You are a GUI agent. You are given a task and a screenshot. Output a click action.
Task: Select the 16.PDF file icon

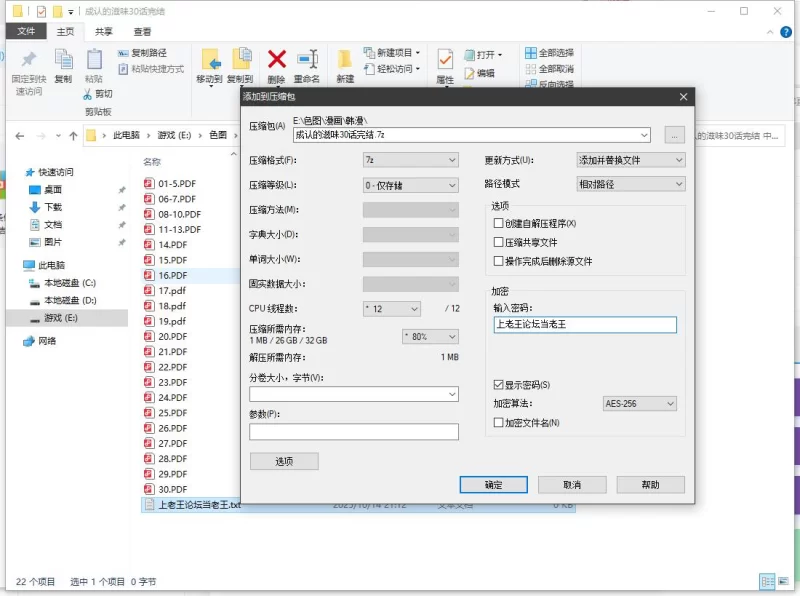coord(149,275)
